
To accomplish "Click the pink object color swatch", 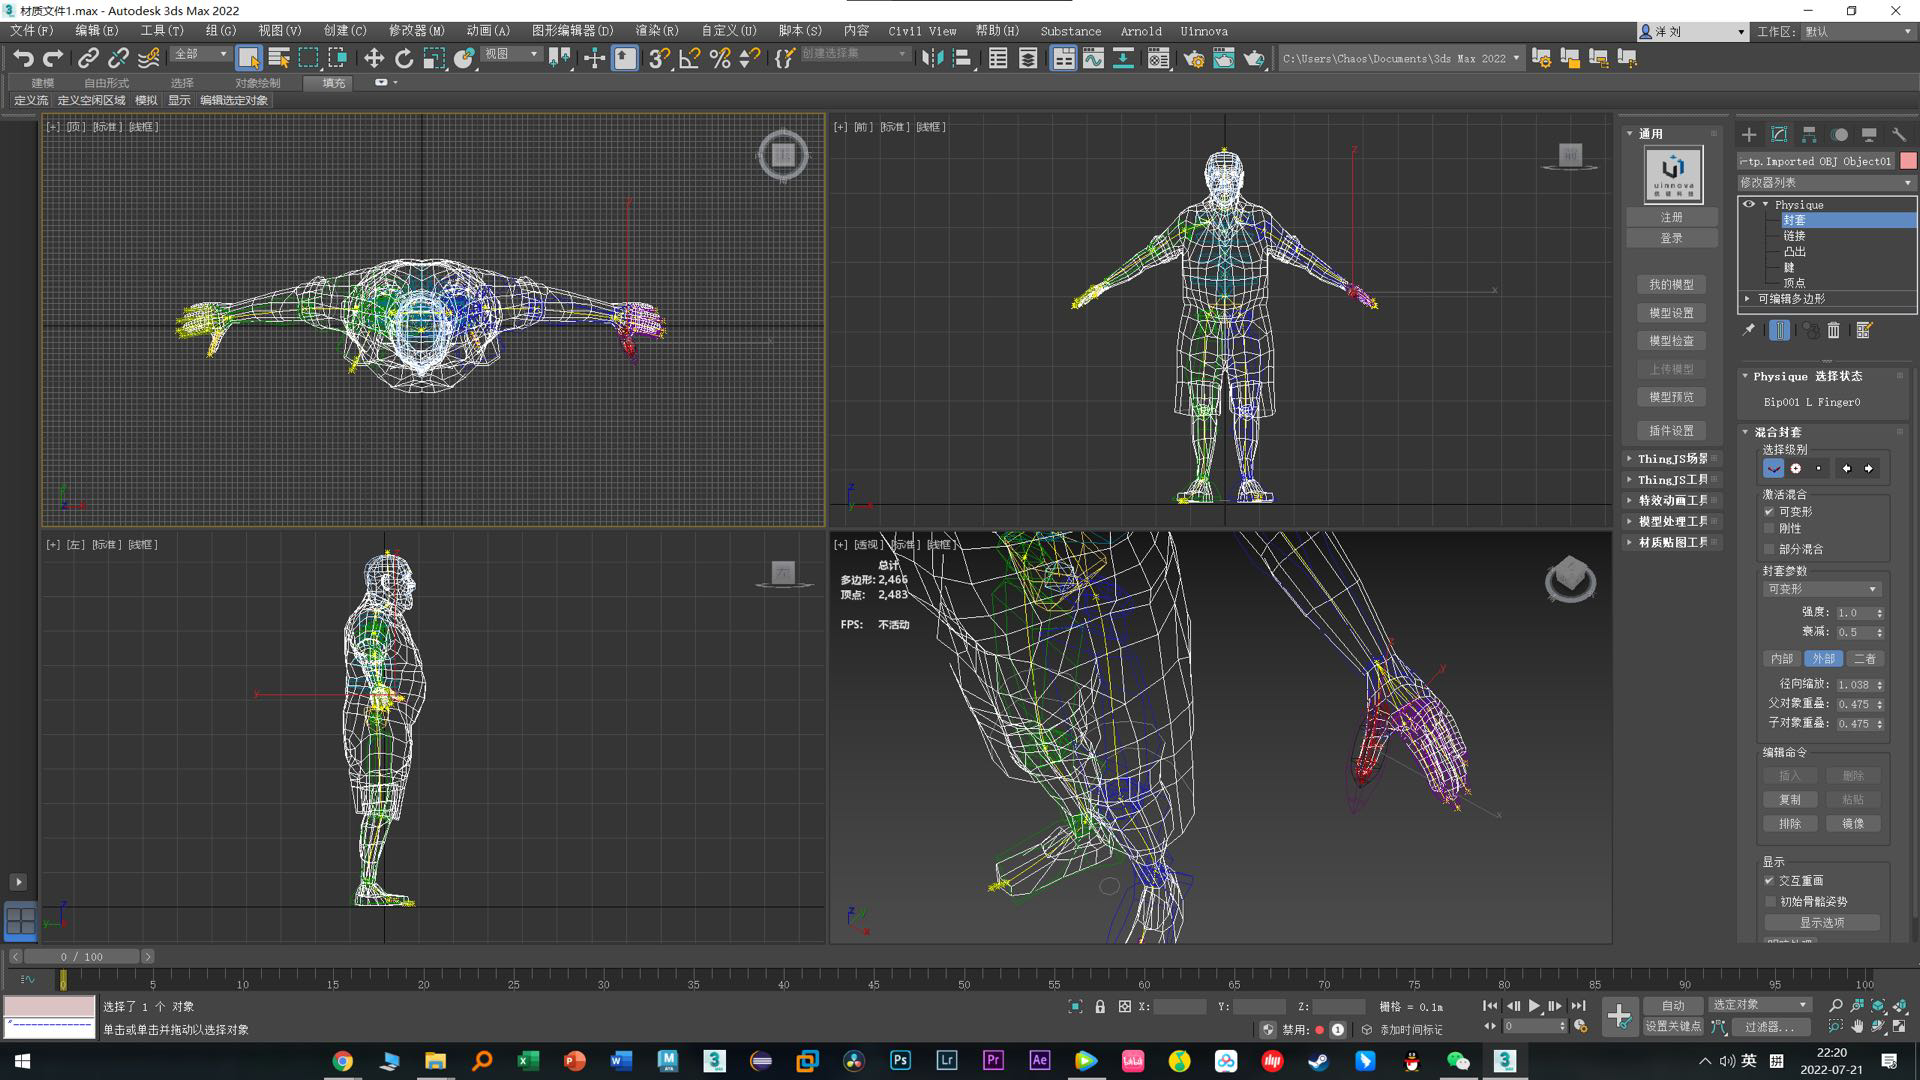I will tap(1908, 161).
